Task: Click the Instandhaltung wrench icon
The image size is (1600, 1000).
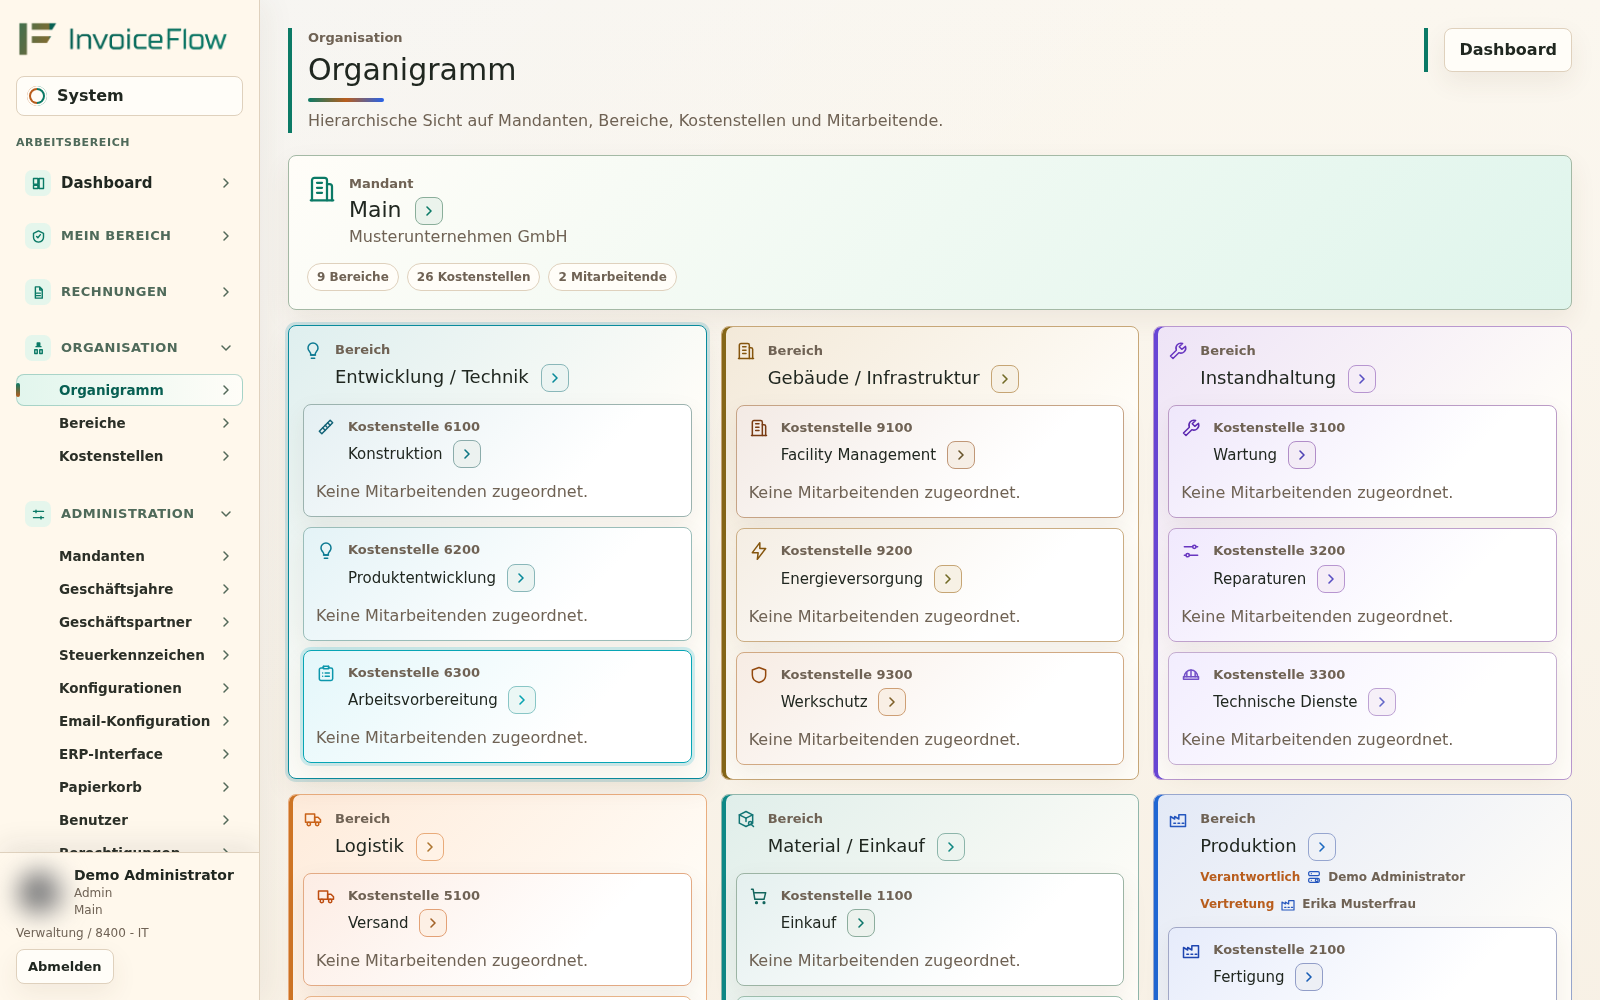Action: [1179, 351]
